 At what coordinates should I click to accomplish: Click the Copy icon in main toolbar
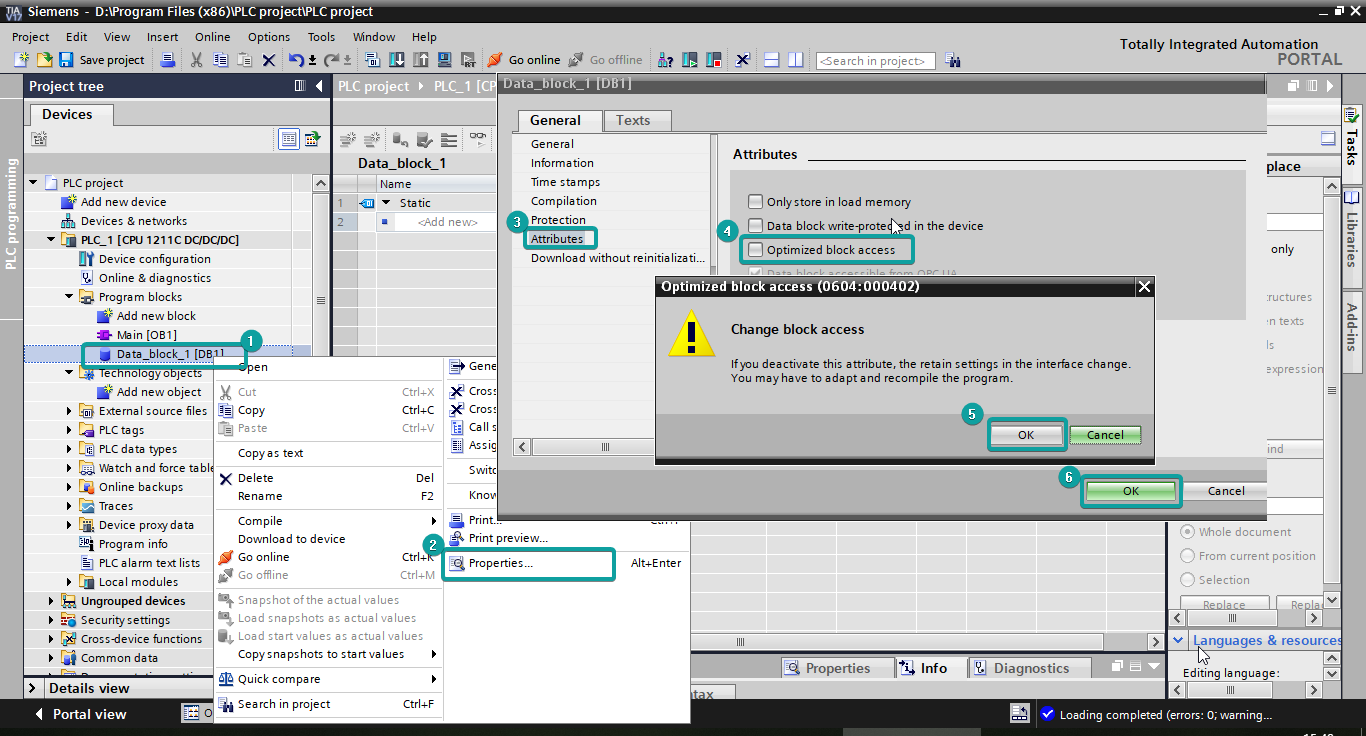[x=220, y=60]
